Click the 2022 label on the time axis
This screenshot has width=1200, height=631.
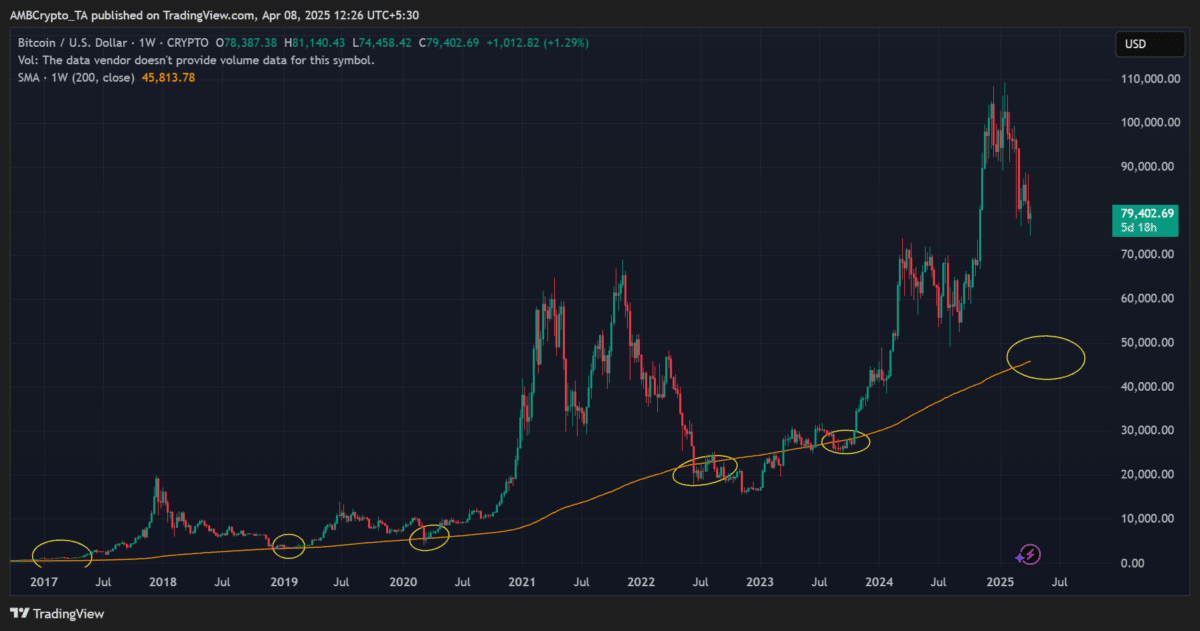[641, 581]
